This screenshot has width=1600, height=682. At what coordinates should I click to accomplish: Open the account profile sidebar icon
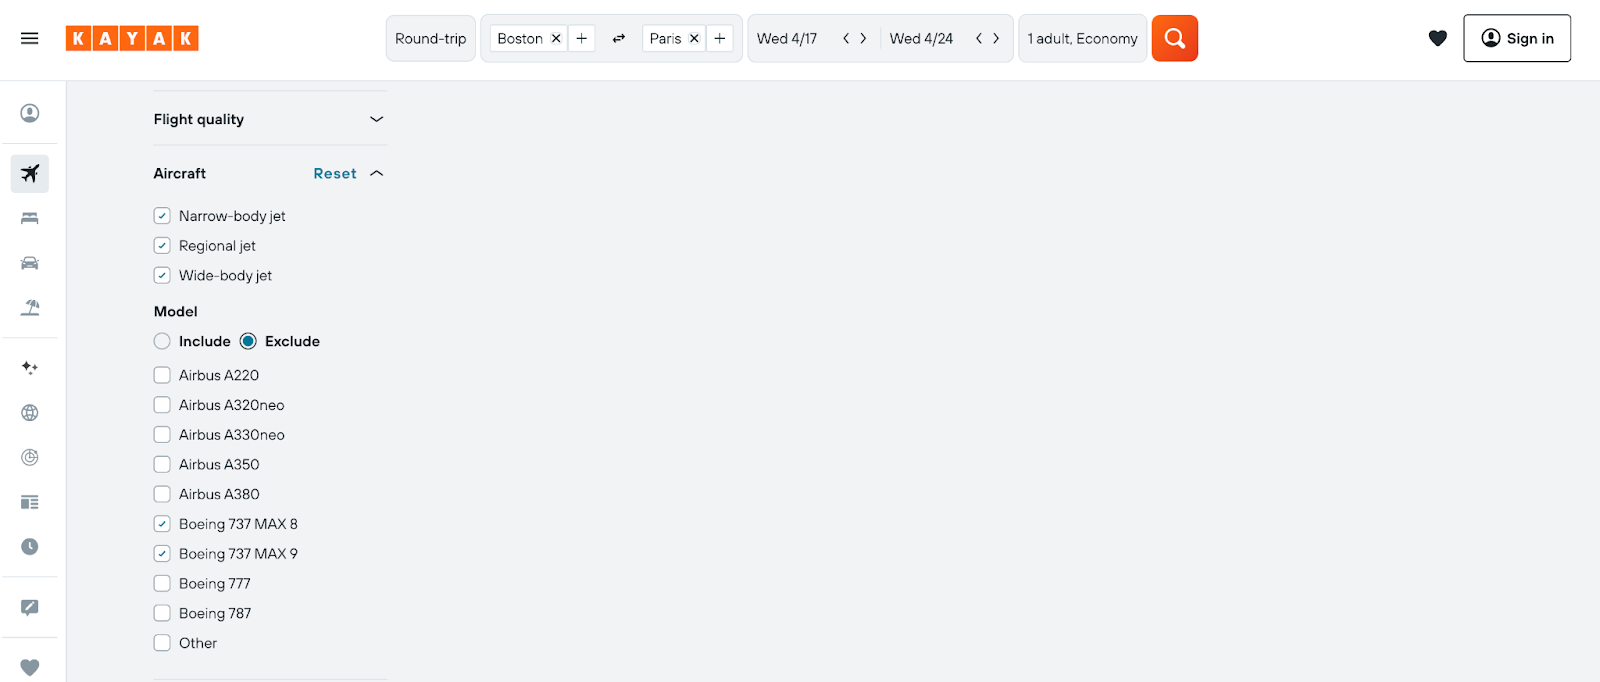[30, 113]
